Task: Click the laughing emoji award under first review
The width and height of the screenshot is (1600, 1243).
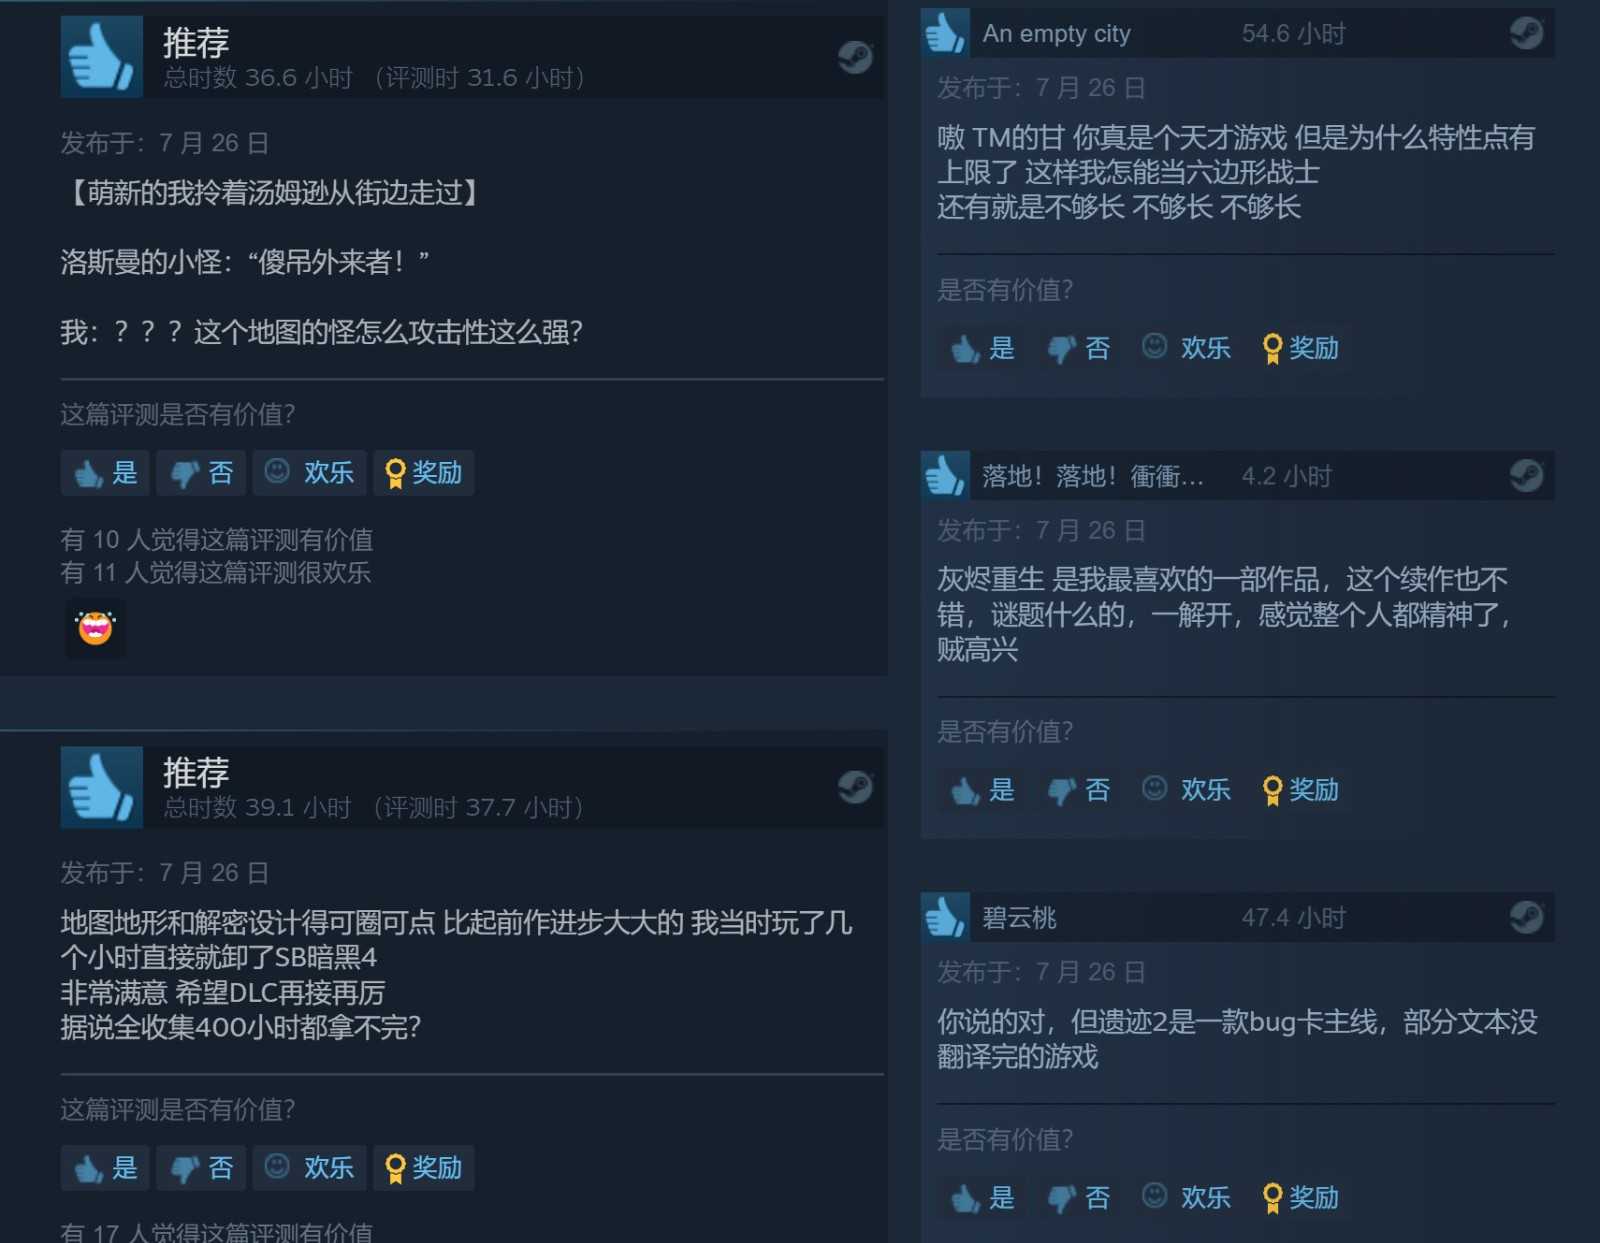Action: (95, 628)
